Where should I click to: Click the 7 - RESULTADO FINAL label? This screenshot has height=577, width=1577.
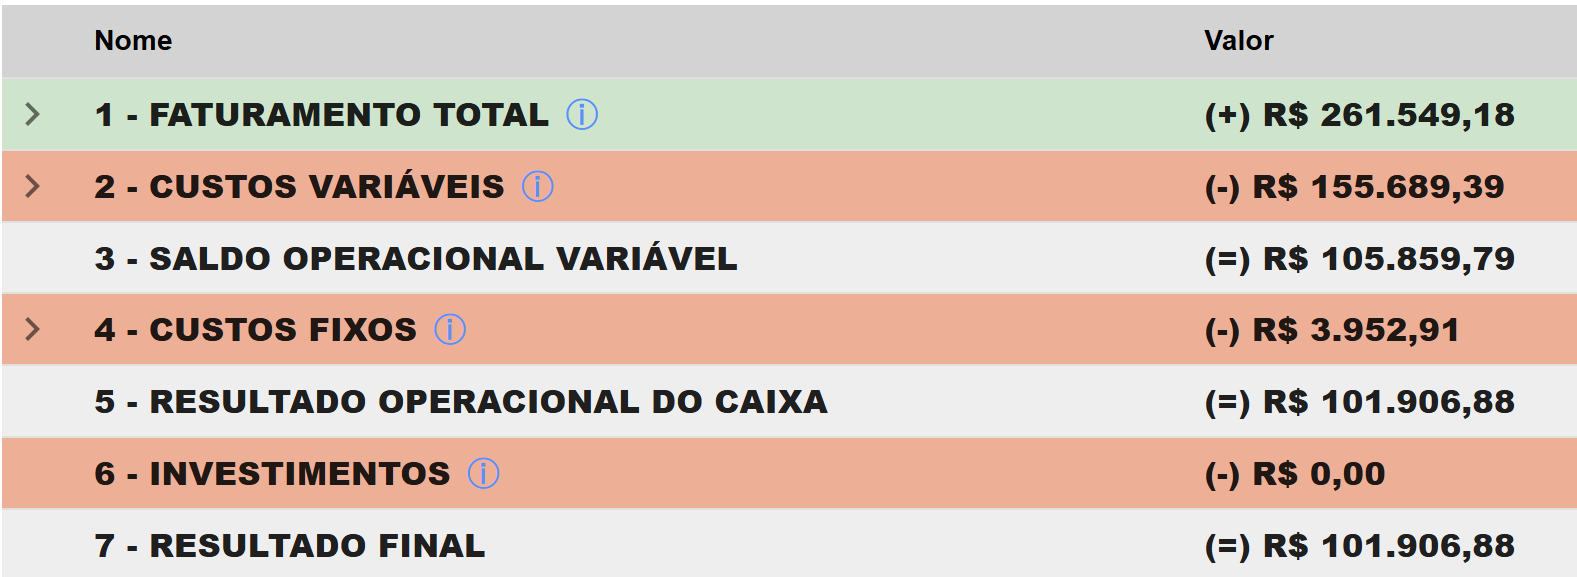tap(290, 546)
